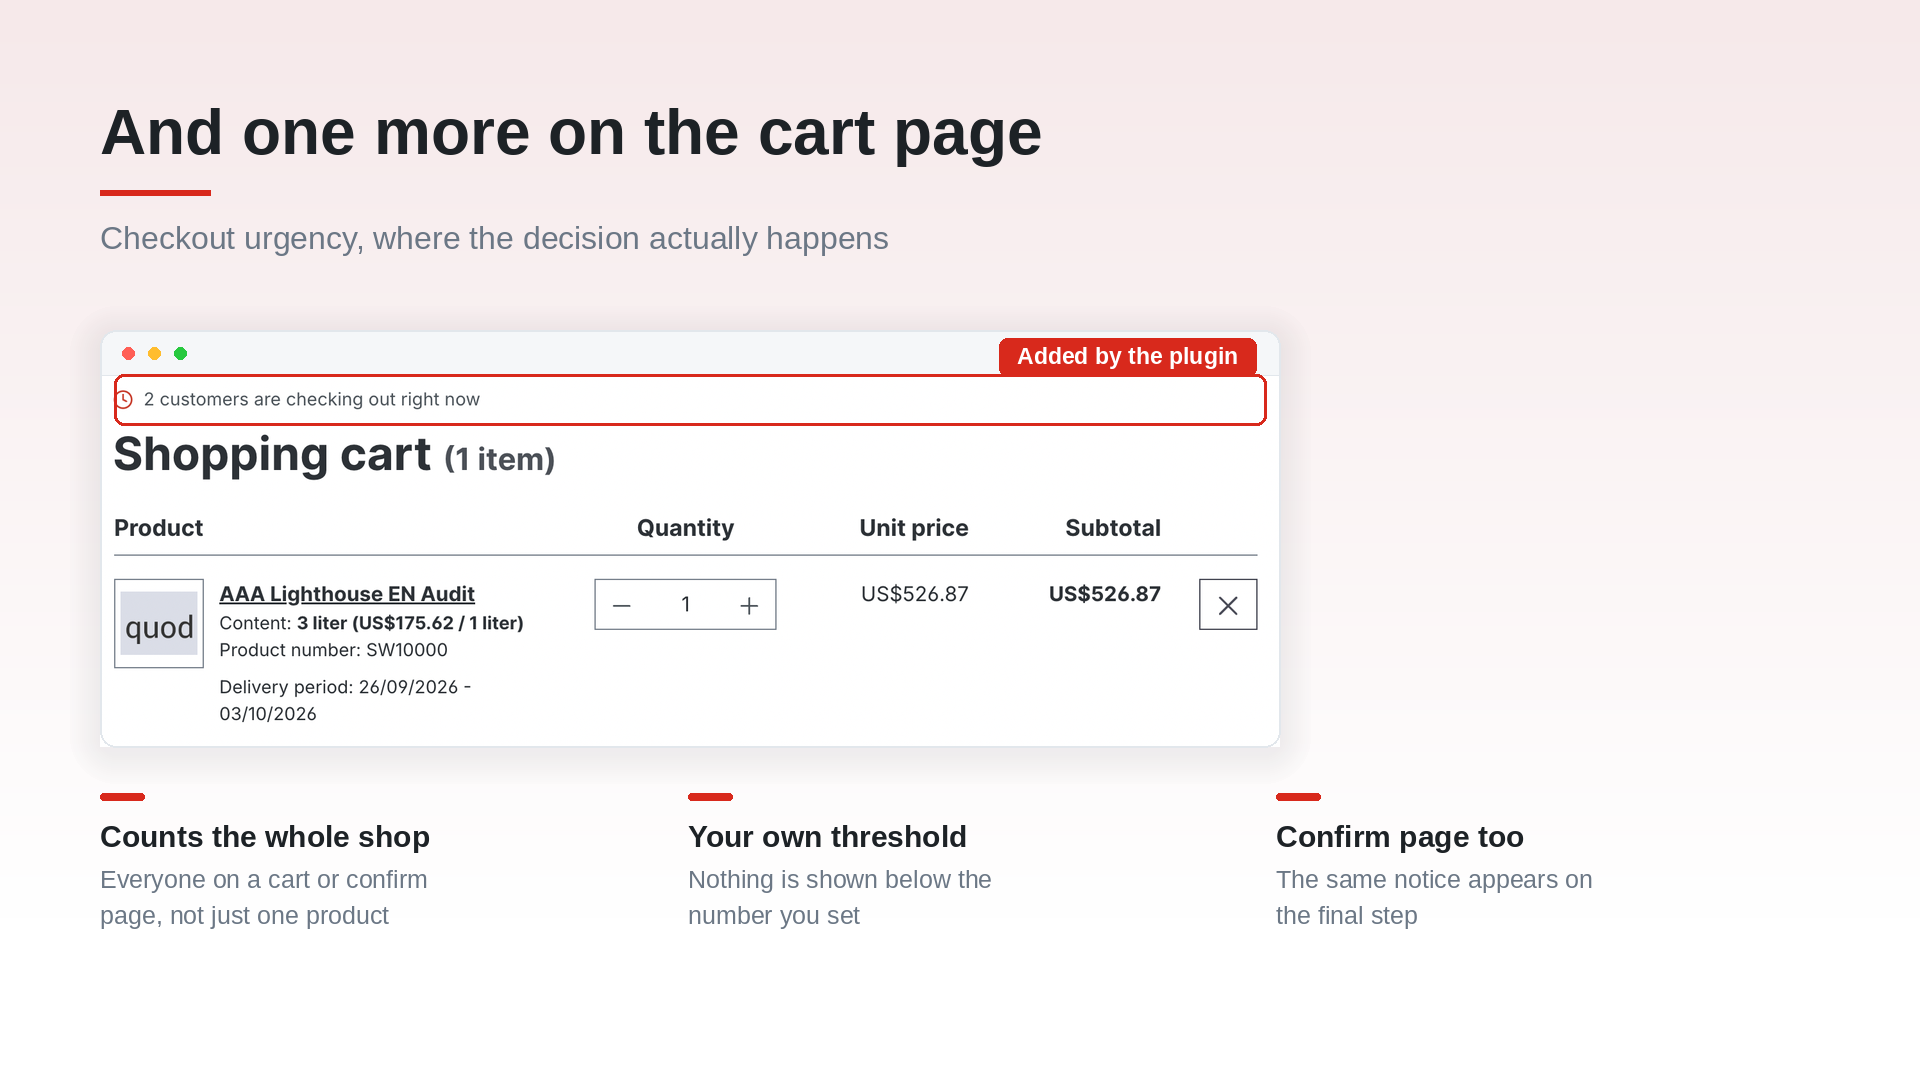1920x1080 pixels.
Task: Remove AAA Lighthouse EN Audit from cart
Action: pyautogui.click(x=1228, y=605)
